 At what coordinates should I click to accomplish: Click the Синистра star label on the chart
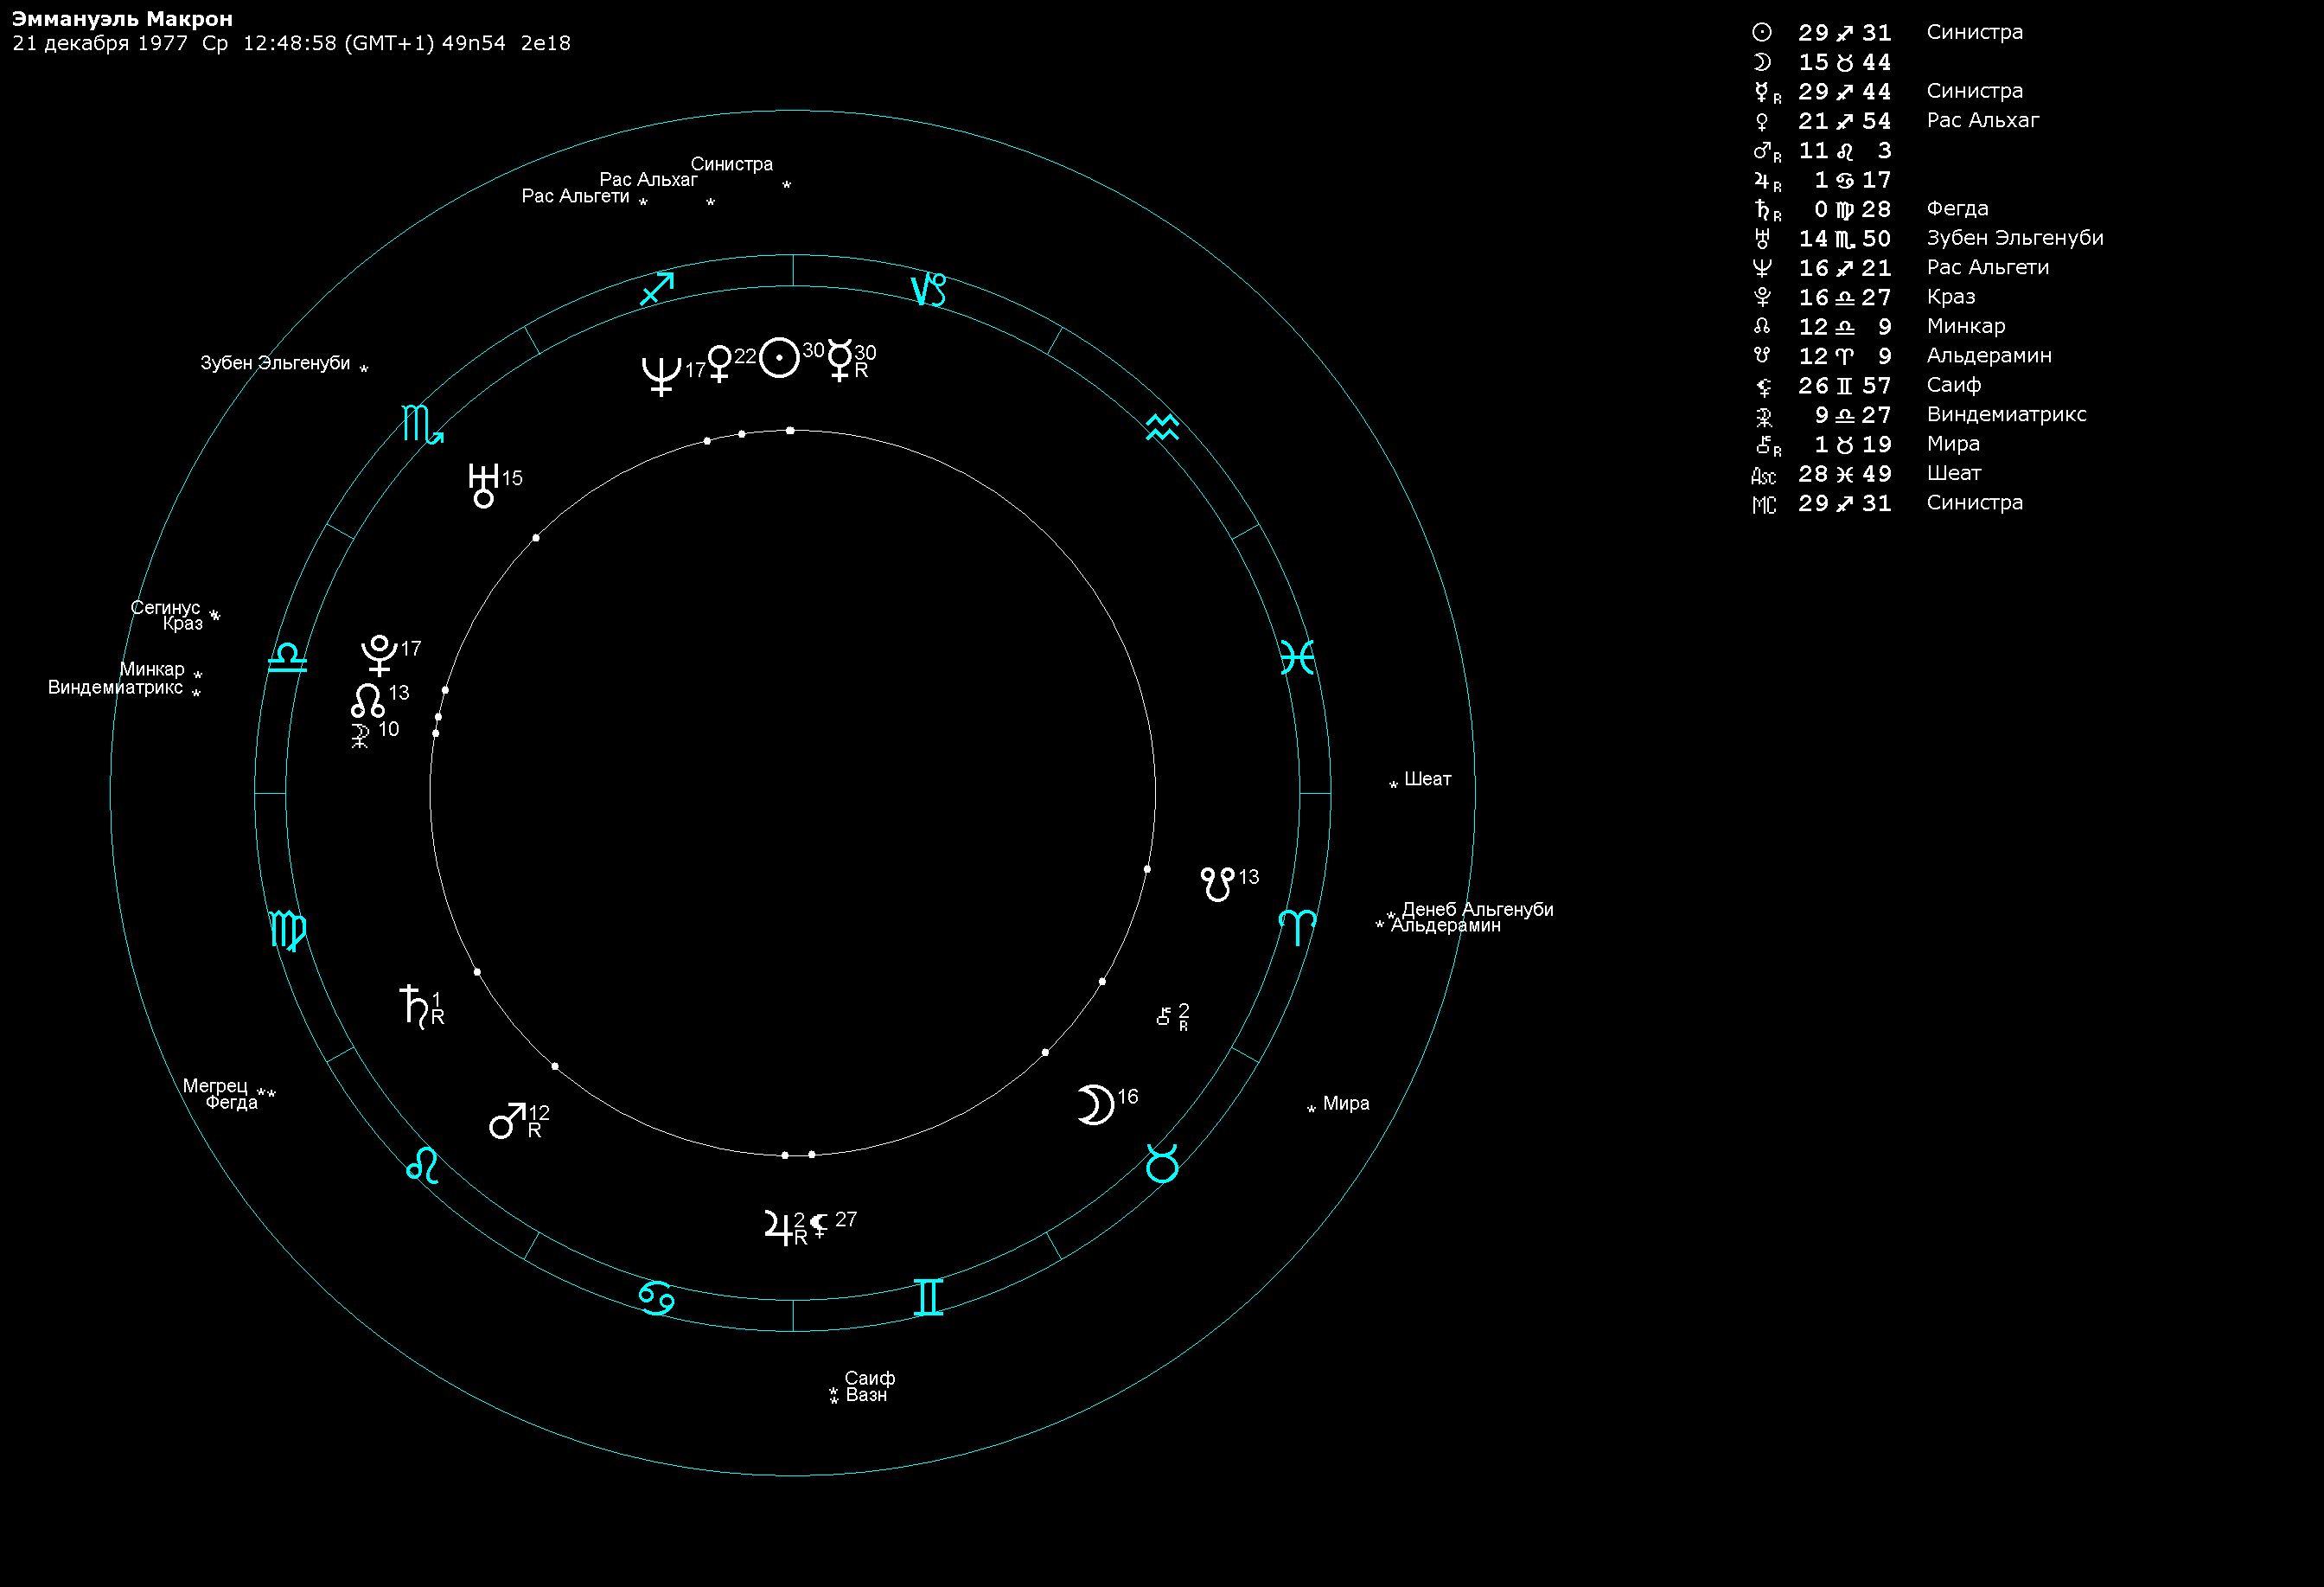[x=731, y=164]
